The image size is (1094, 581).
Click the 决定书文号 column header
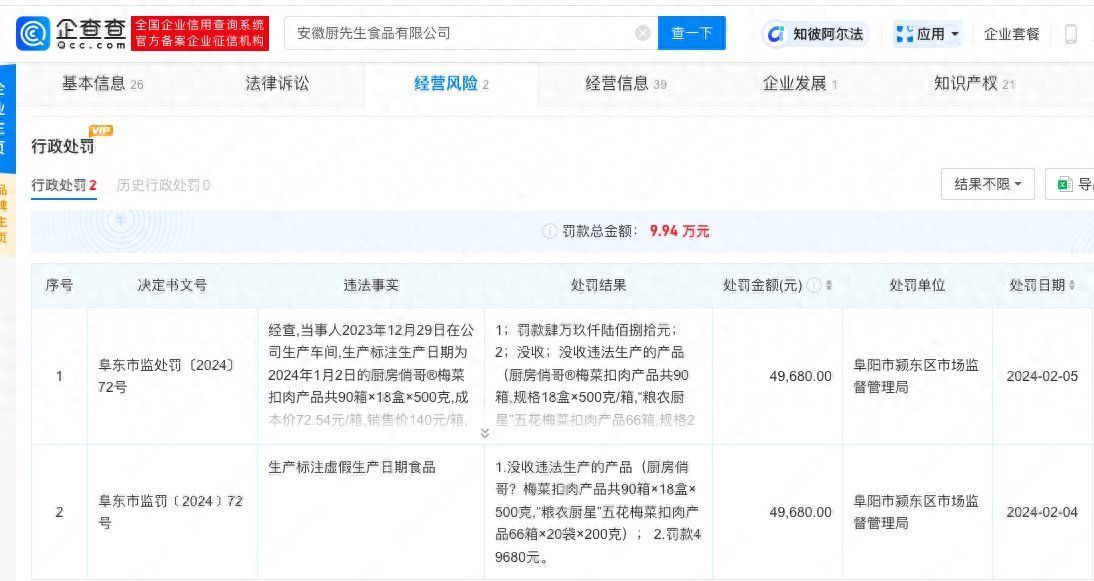[x=172, y=285]
